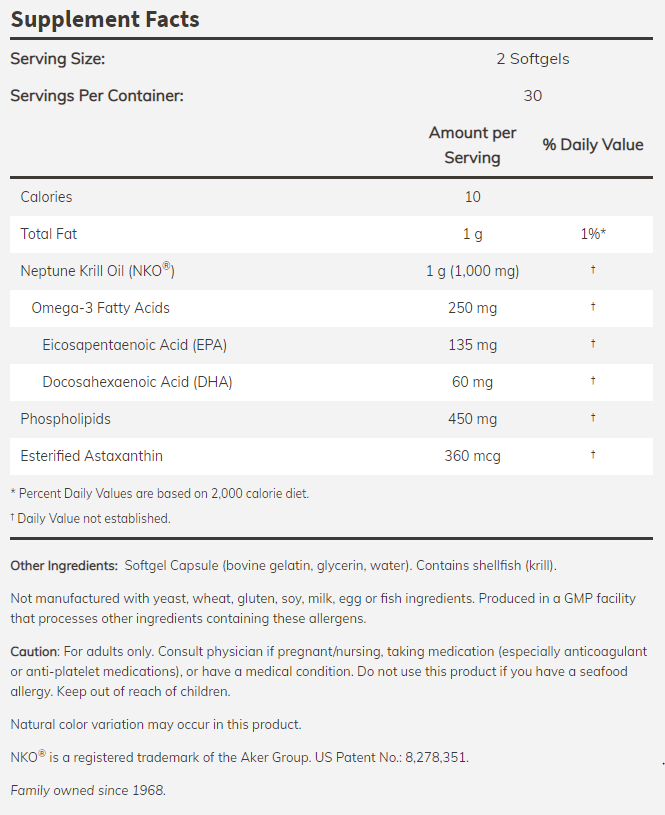Click the Esterified Astaxanthin row label

tap(91, 456)
